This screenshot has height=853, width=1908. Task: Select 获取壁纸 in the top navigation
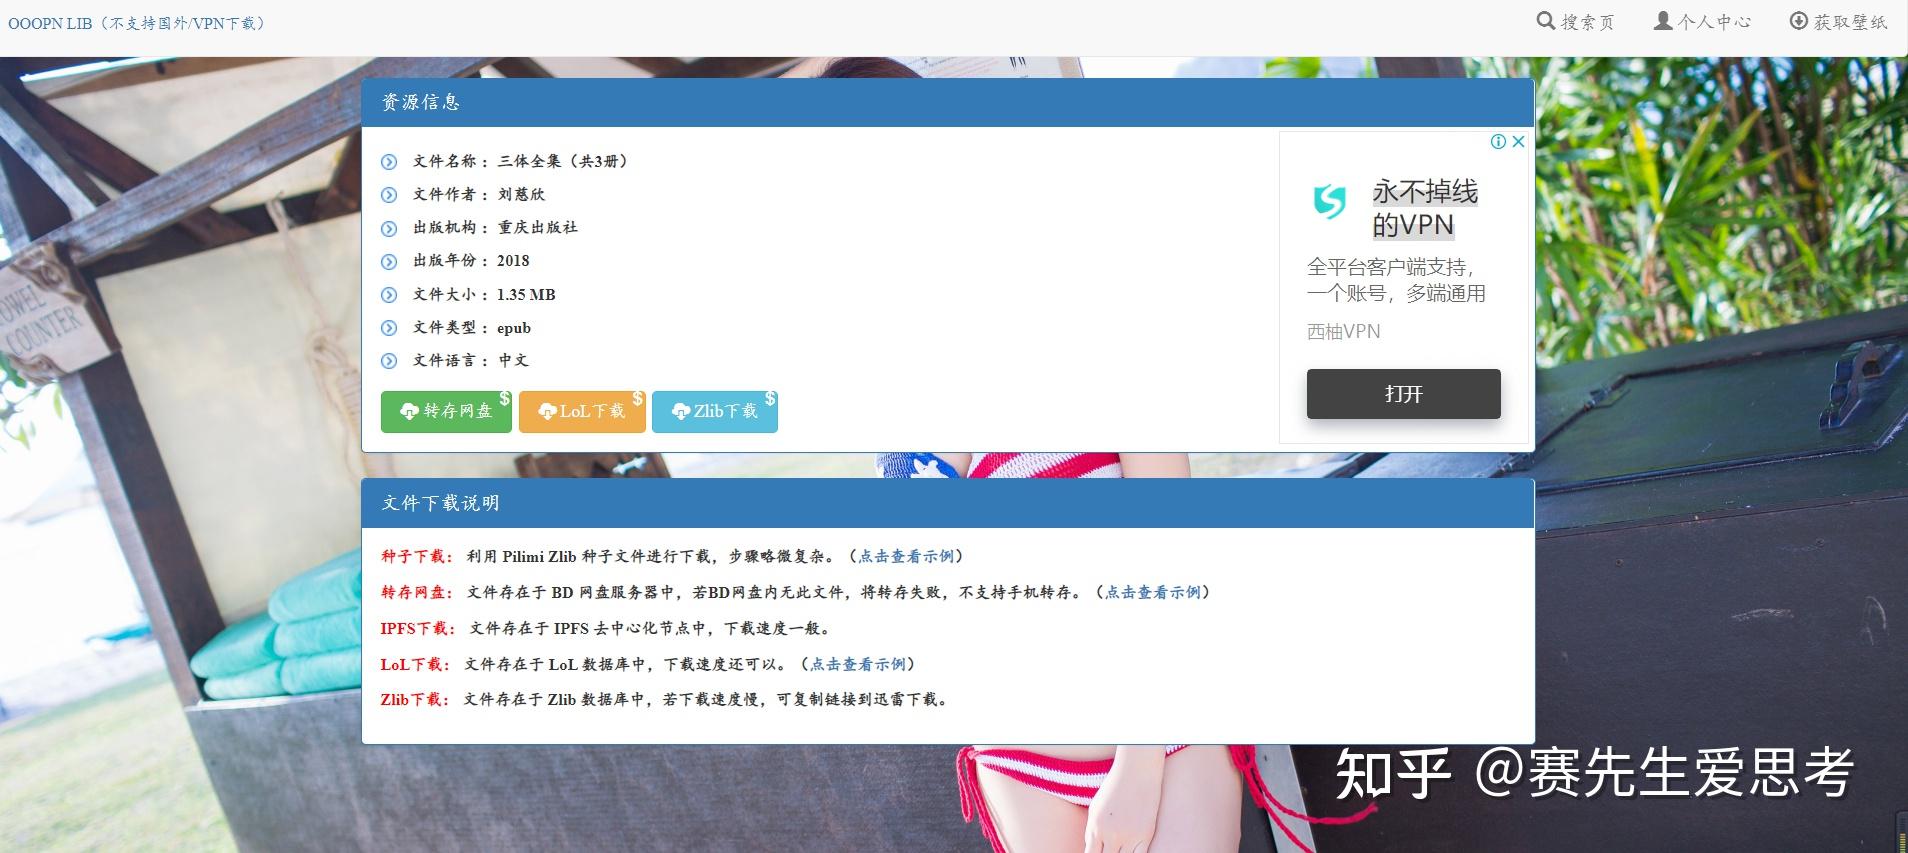point(1850,22)
